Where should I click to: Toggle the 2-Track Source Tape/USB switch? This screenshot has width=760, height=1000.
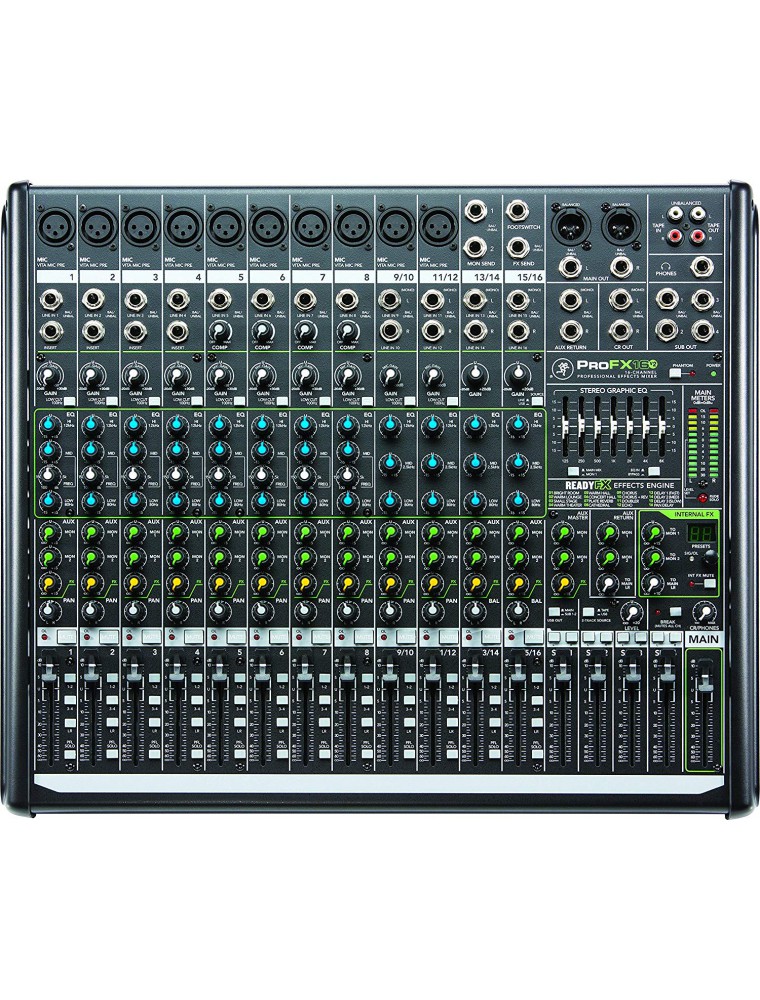pyautogui.click(x=588, y=611)
